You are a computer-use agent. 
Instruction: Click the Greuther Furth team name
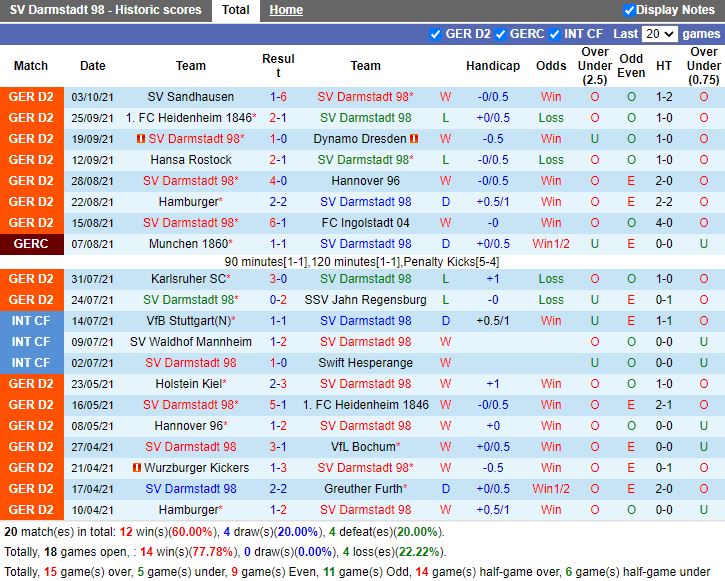pos(363,489)
